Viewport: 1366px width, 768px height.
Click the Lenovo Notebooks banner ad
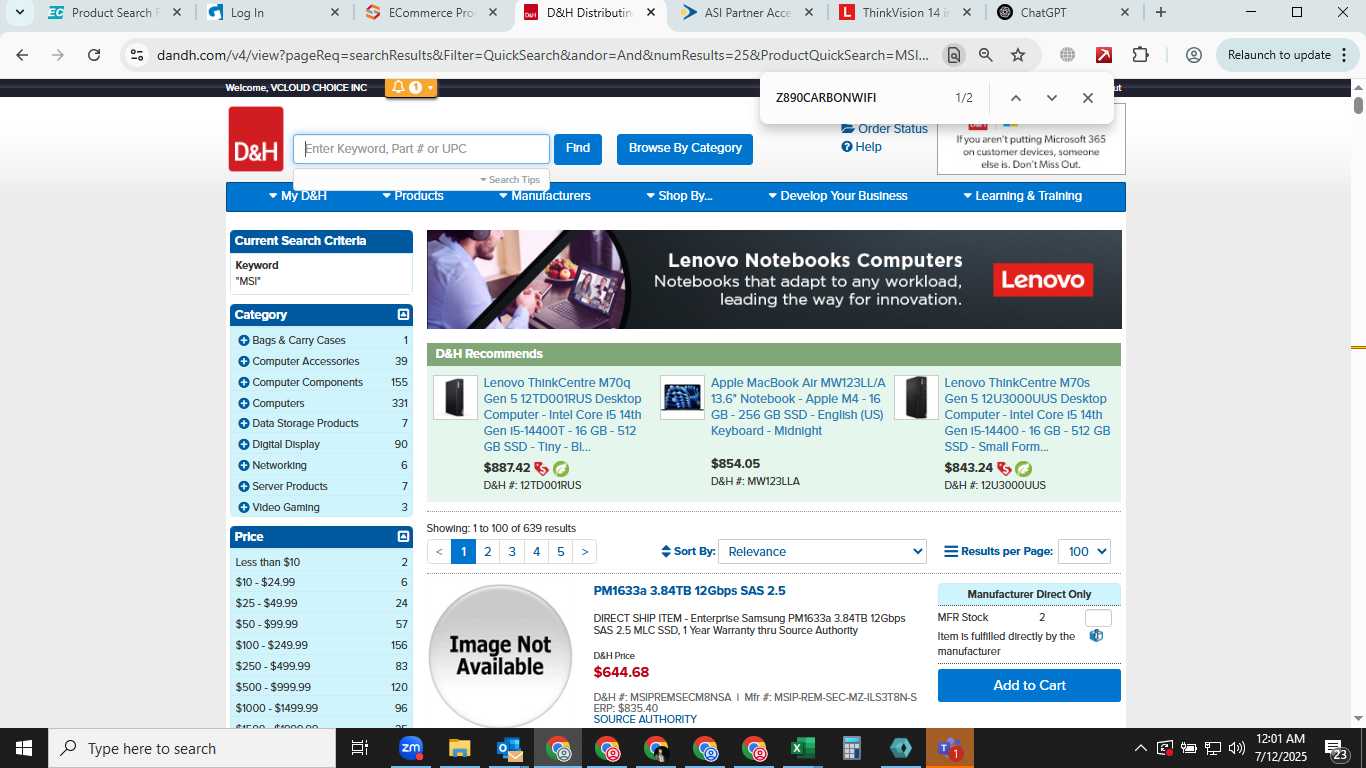(774, 280)
